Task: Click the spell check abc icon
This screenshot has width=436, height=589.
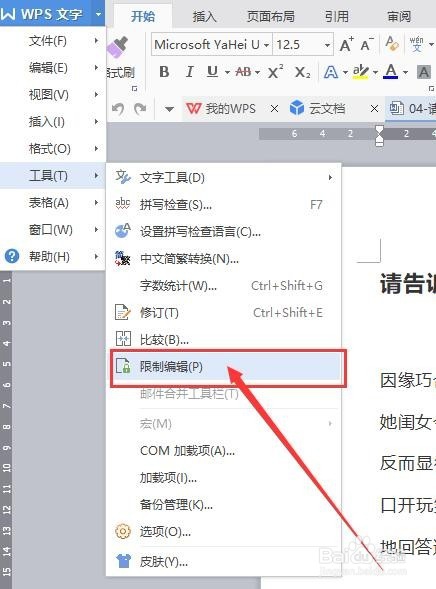Action: point(122,204)
